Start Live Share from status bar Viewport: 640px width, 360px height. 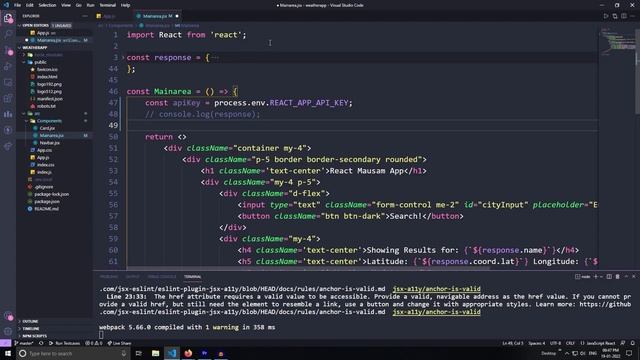120,343
